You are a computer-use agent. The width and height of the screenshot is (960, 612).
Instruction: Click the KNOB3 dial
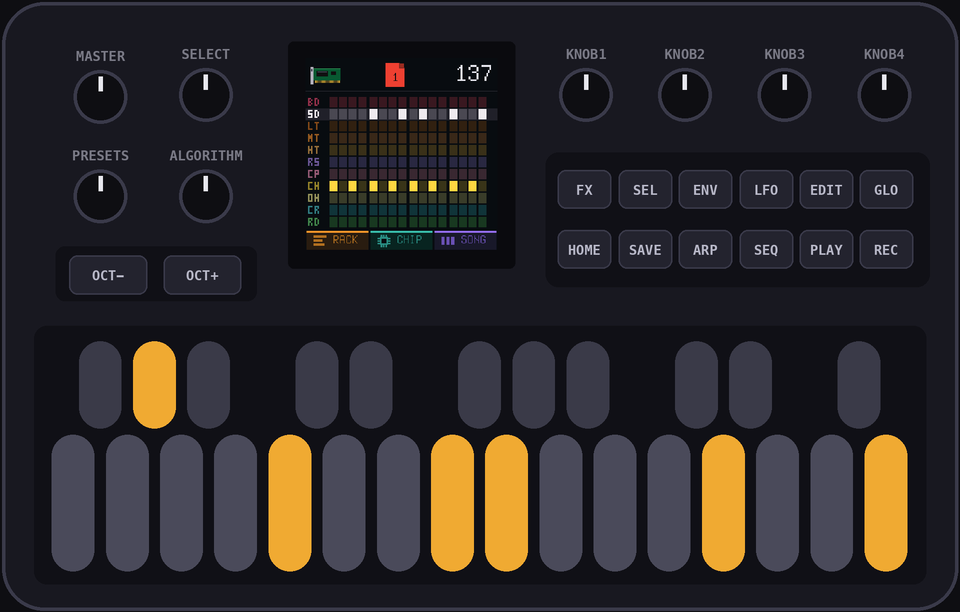(x=784, y=95)
